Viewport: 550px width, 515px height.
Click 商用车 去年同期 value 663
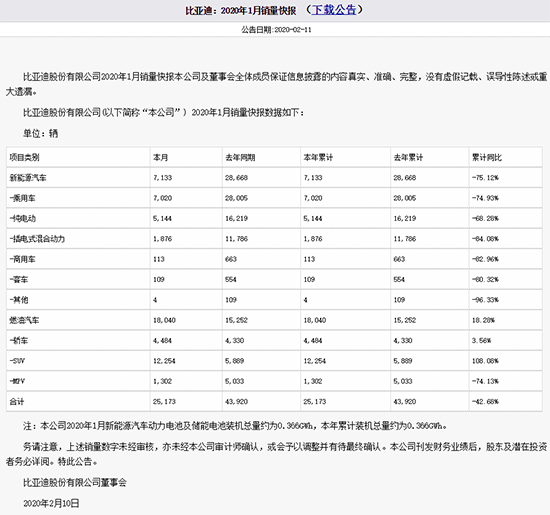pos(231,259)
